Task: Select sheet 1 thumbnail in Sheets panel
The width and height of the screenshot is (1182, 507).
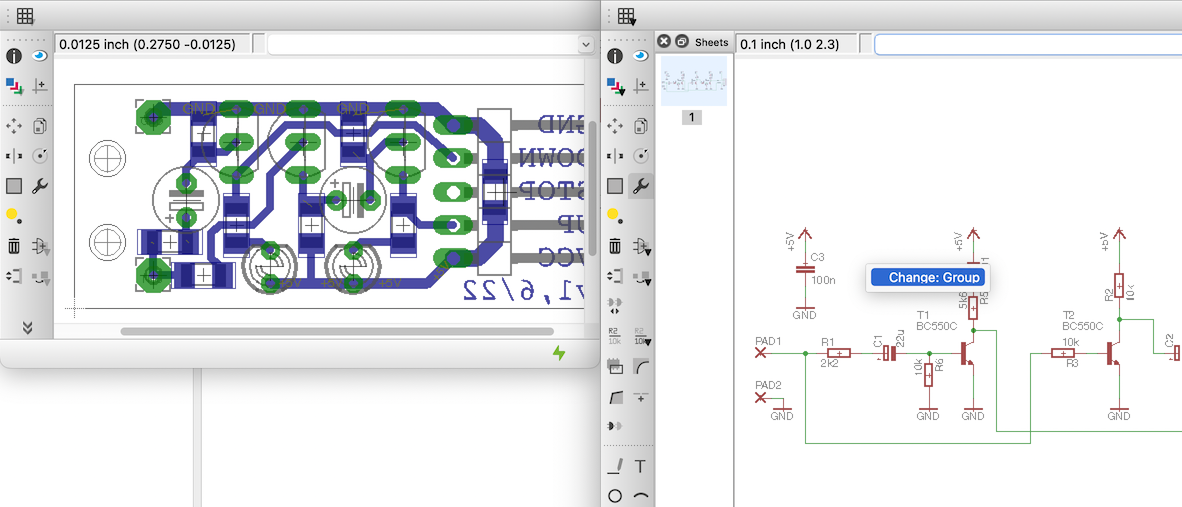Action: pyautogui.click(x=693, y=81)
